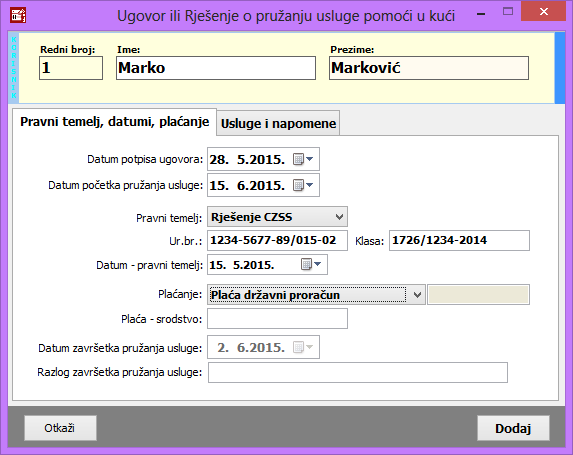Select Pravni temelj, datumi, plaćanje tab

click(x=114, y=122)
